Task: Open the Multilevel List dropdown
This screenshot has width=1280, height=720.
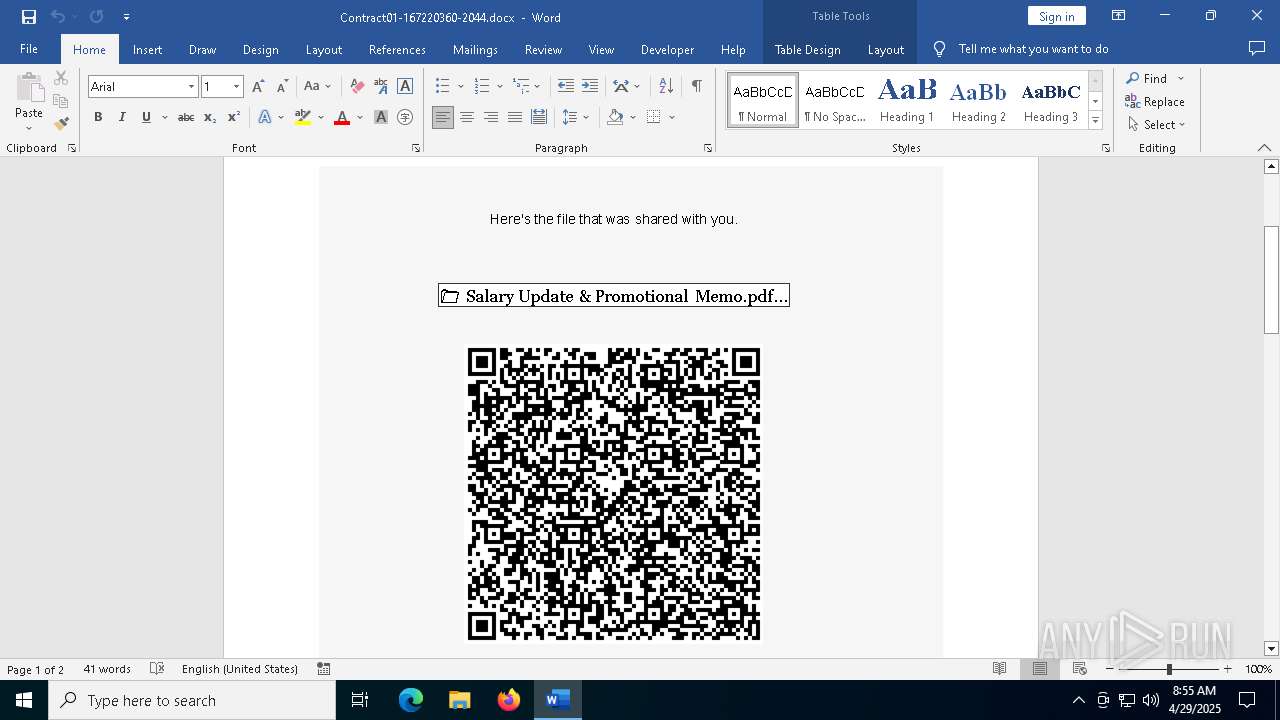Action: (x=537, y=87)
